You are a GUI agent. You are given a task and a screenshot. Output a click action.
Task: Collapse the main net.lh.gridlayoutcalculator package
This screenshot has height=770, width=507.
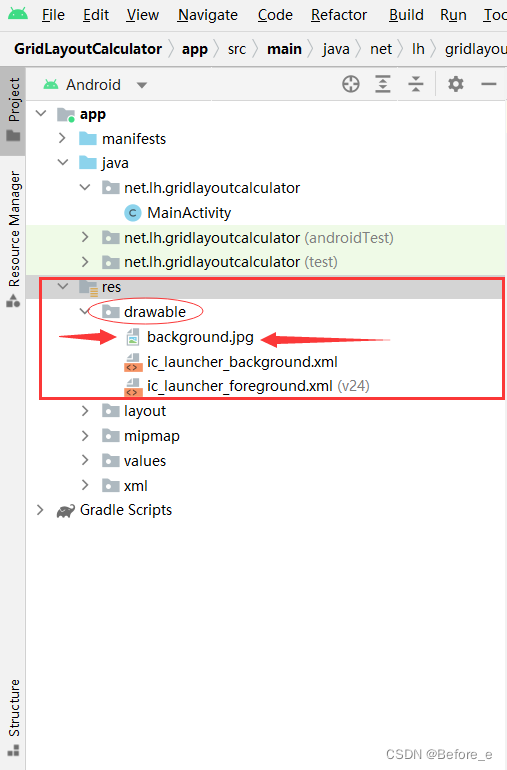coord(85,188)
